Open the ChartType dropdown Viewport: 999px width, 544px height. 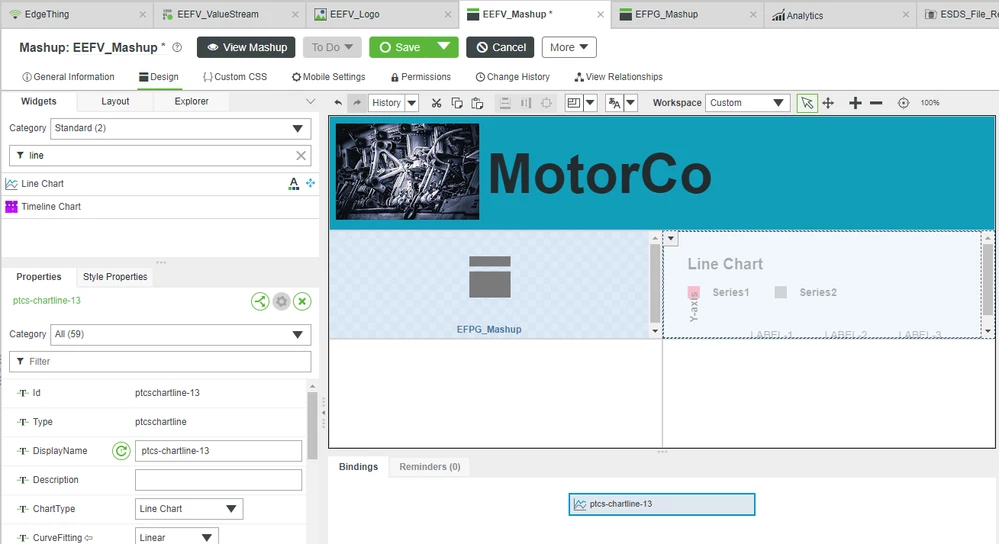click(189, 509)
